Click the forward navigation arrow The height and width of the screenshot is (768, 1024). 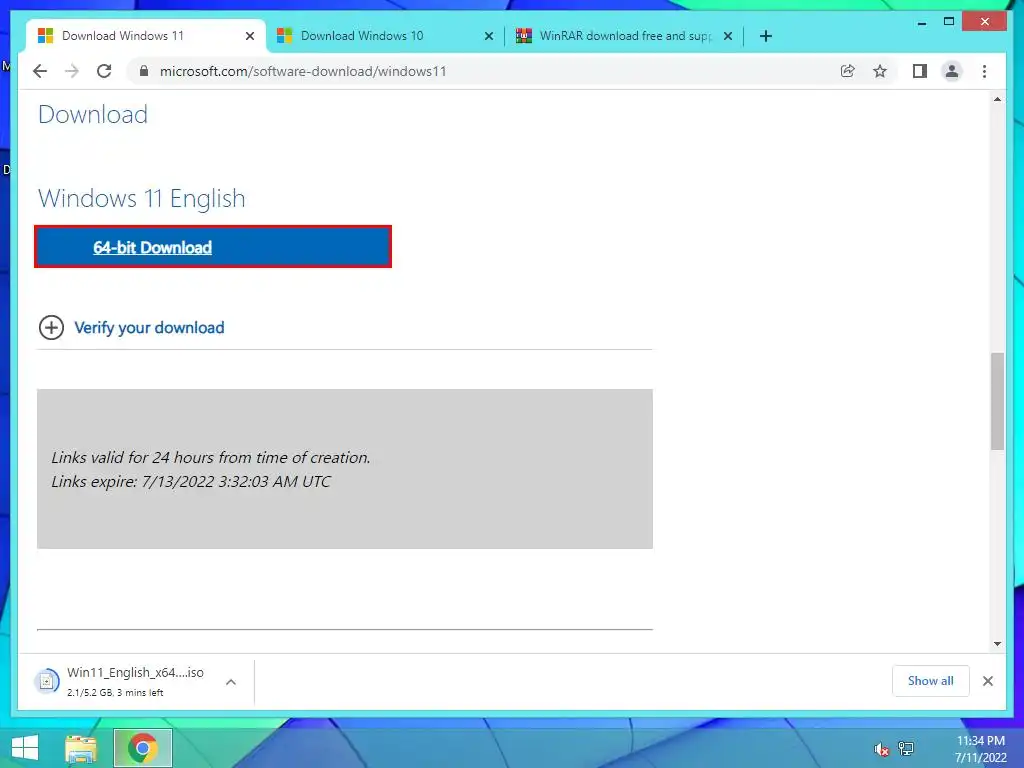click(x=72, y=71)
